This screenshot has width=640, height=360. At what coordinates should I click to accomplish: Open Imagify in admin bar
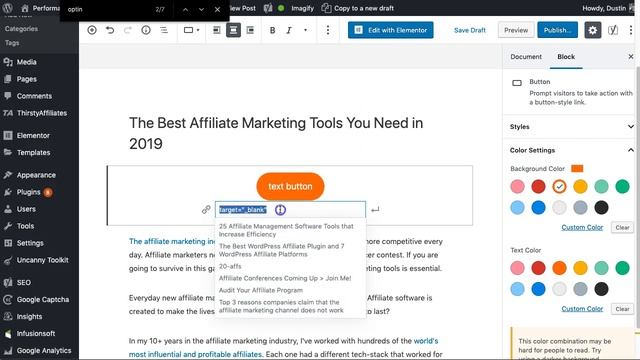302,8
